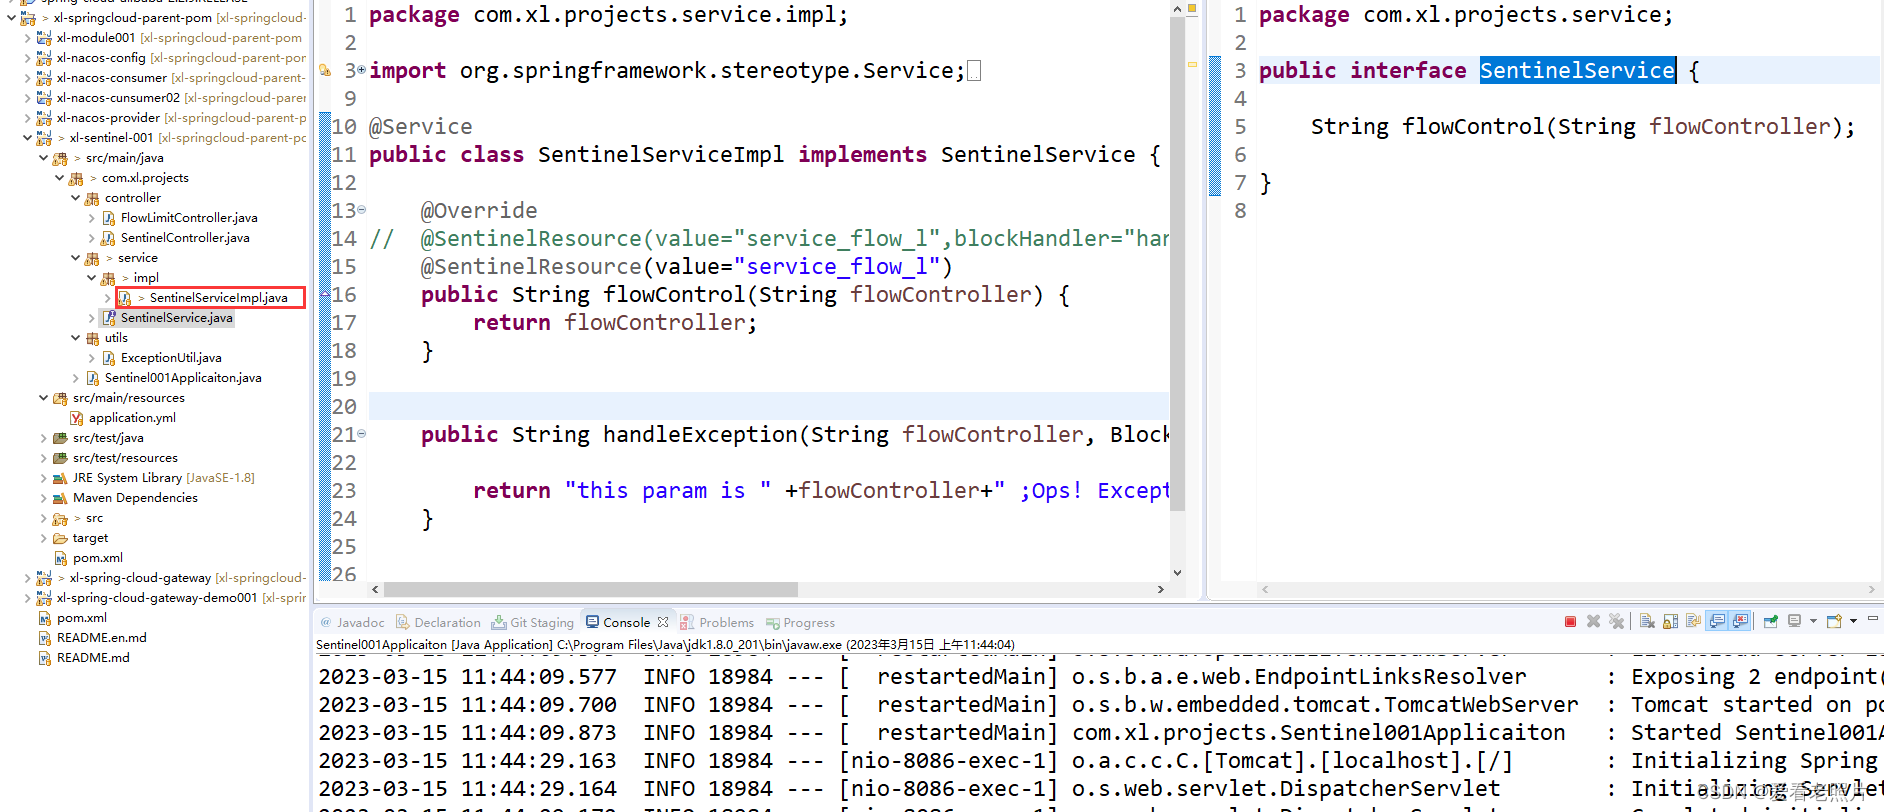Select JRE System Library entry
Viewport: 1884px width, 812px height.
pyautogui.click(x=164, y=478)
